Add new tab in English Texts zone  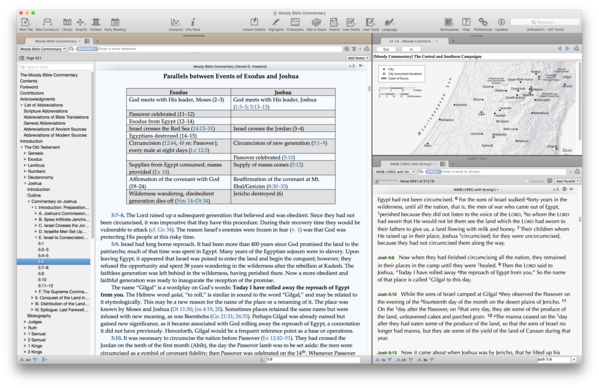[453, 164]
